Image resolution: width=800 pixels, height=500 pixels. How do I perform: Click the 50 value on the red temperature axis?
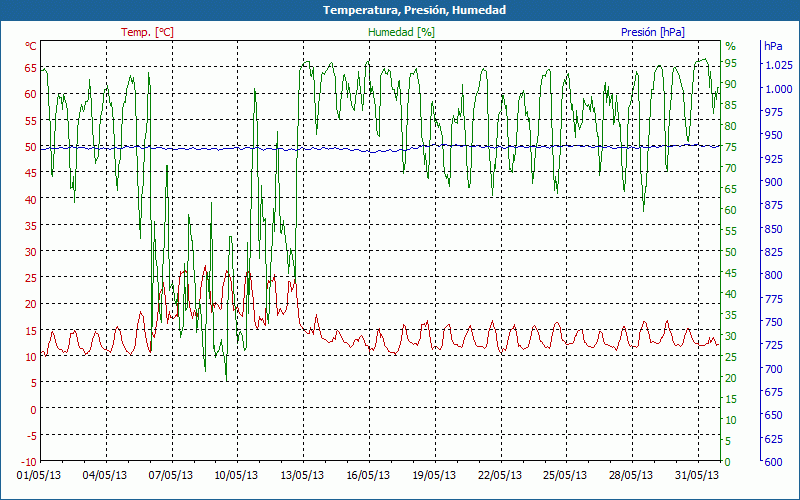[x=31, y=146]
